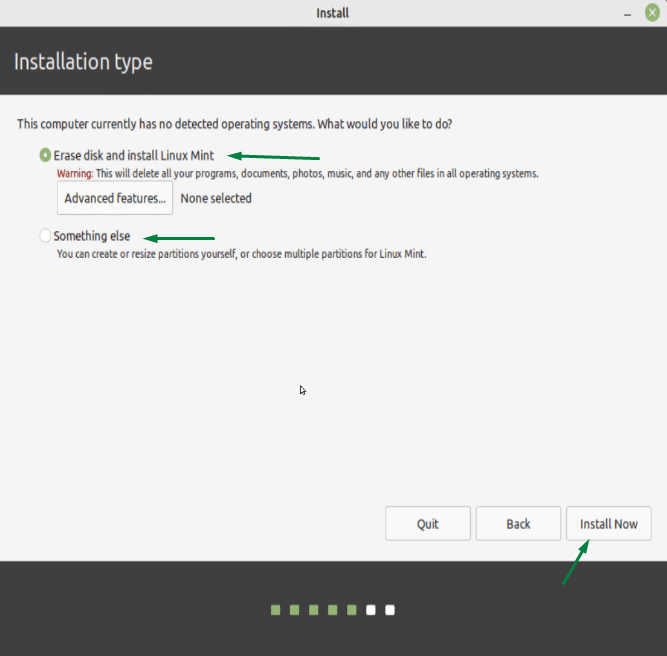This screenshot has width=667, height=656.
Task: Click the first green progress dot
Action: tap(275, 609)
